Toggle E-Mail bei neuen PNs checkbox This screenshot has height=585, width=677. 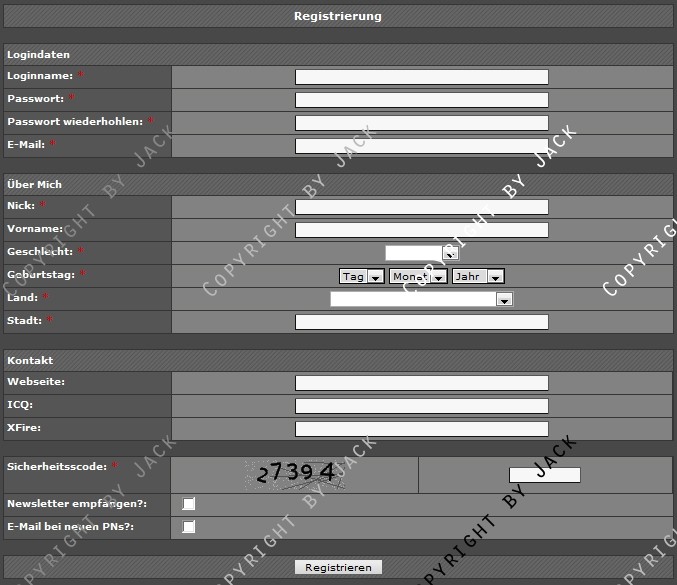pos(189,527)
